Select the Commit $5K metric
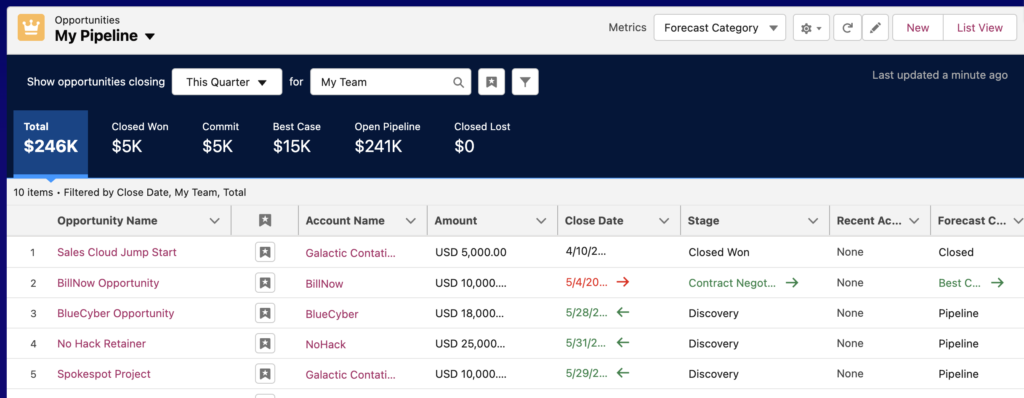Screen dimensions: 1024x398 [220, 138]
